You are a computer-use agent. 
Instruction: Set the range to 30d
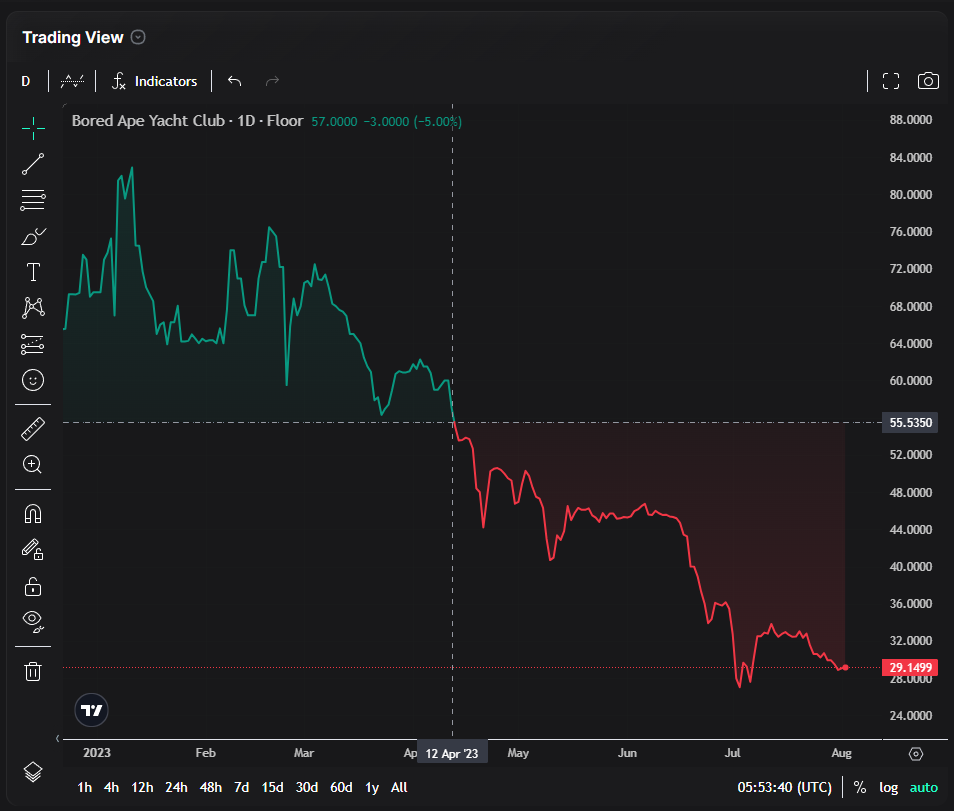307,787
